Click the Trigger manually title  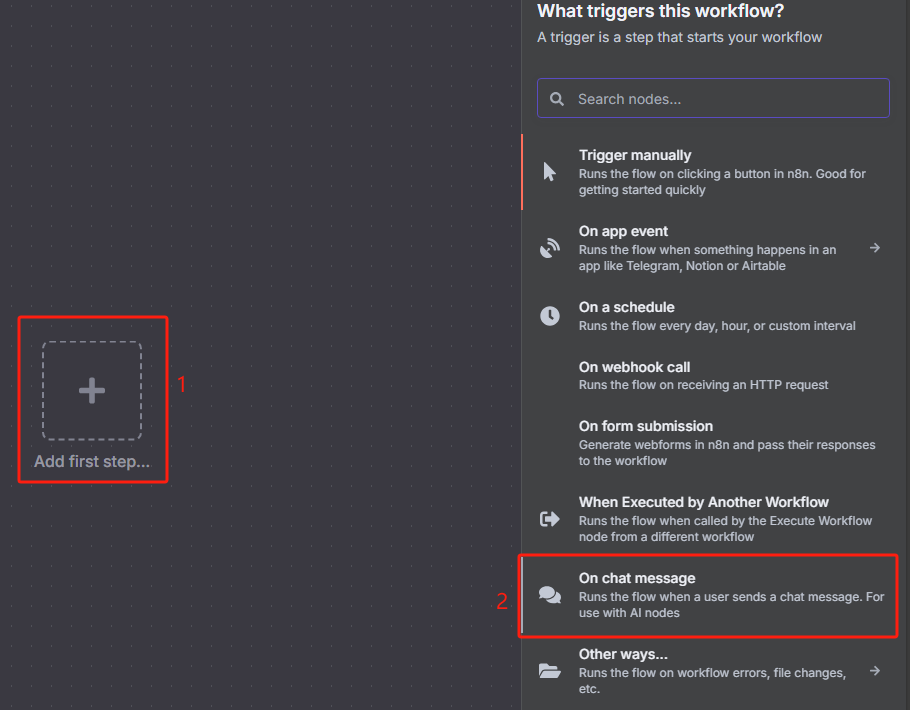click(635, 155)
